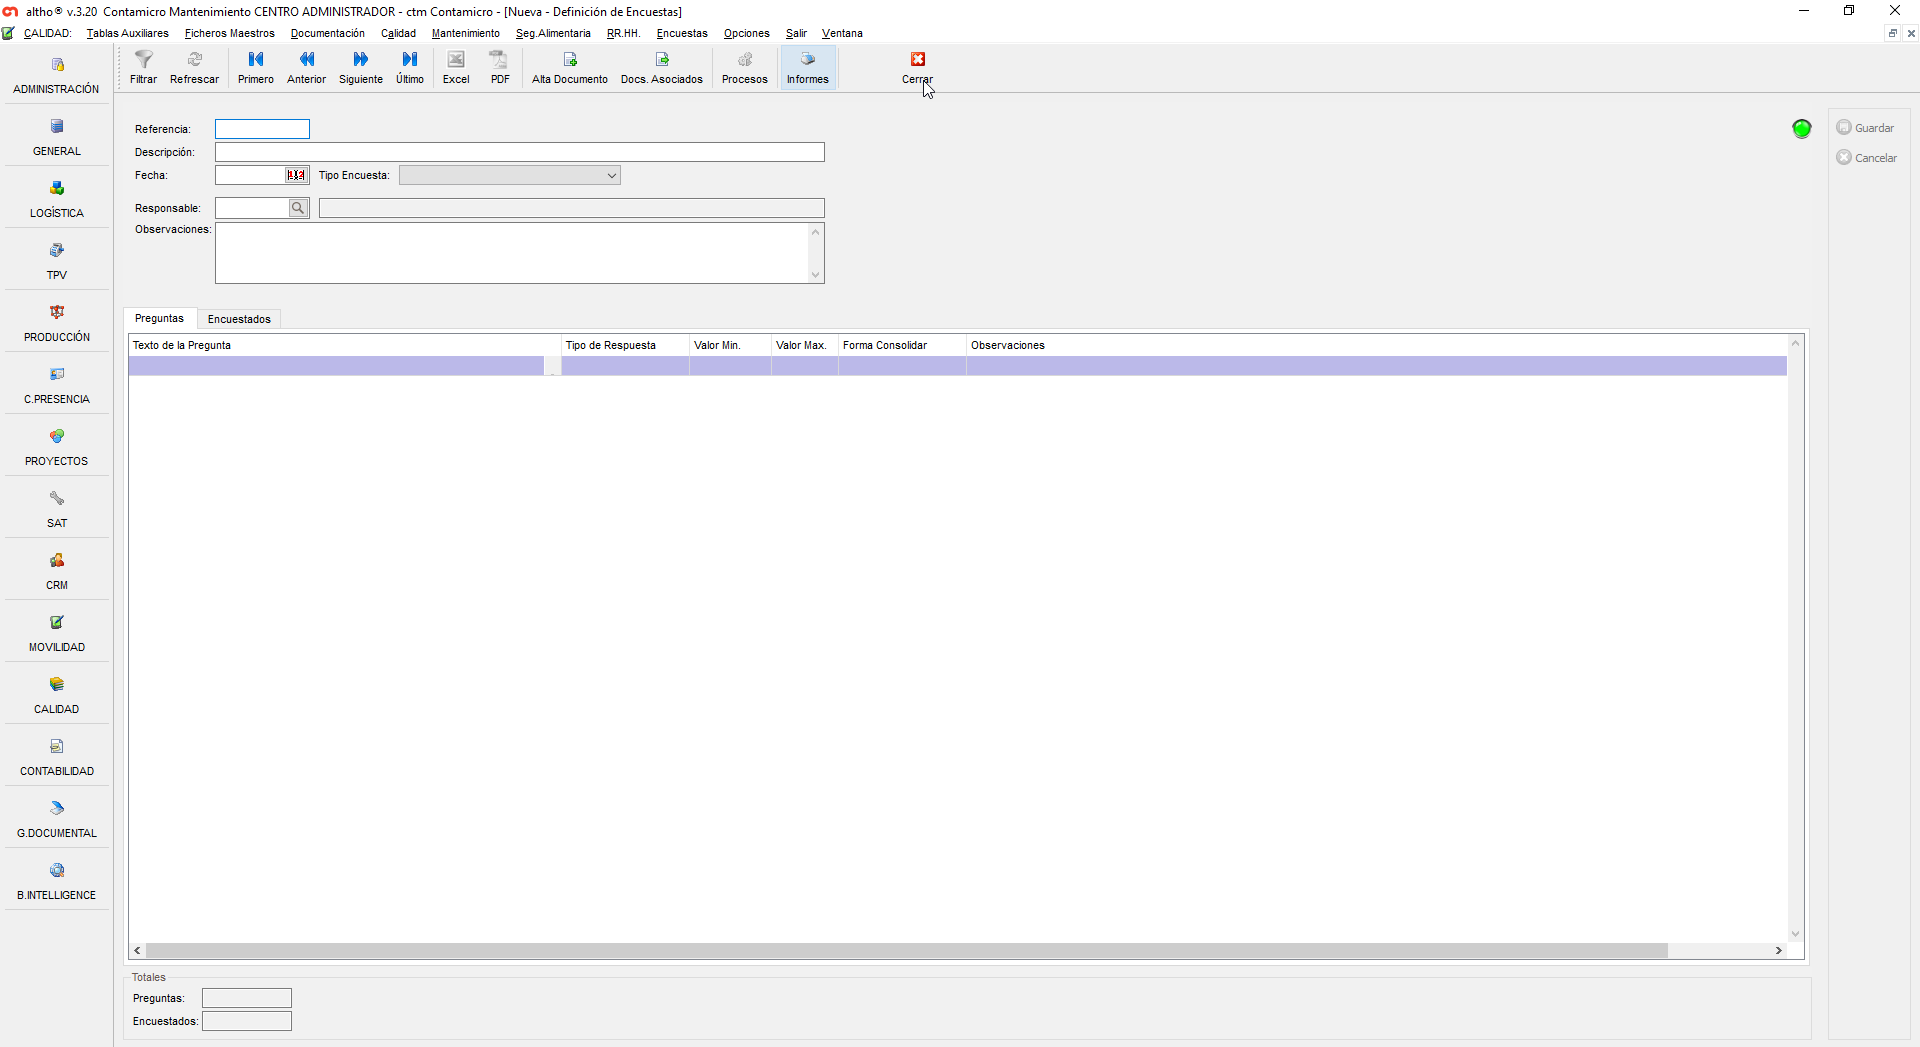Export the survey as PDF
1920x1047 pixels.
pos(500,61)
